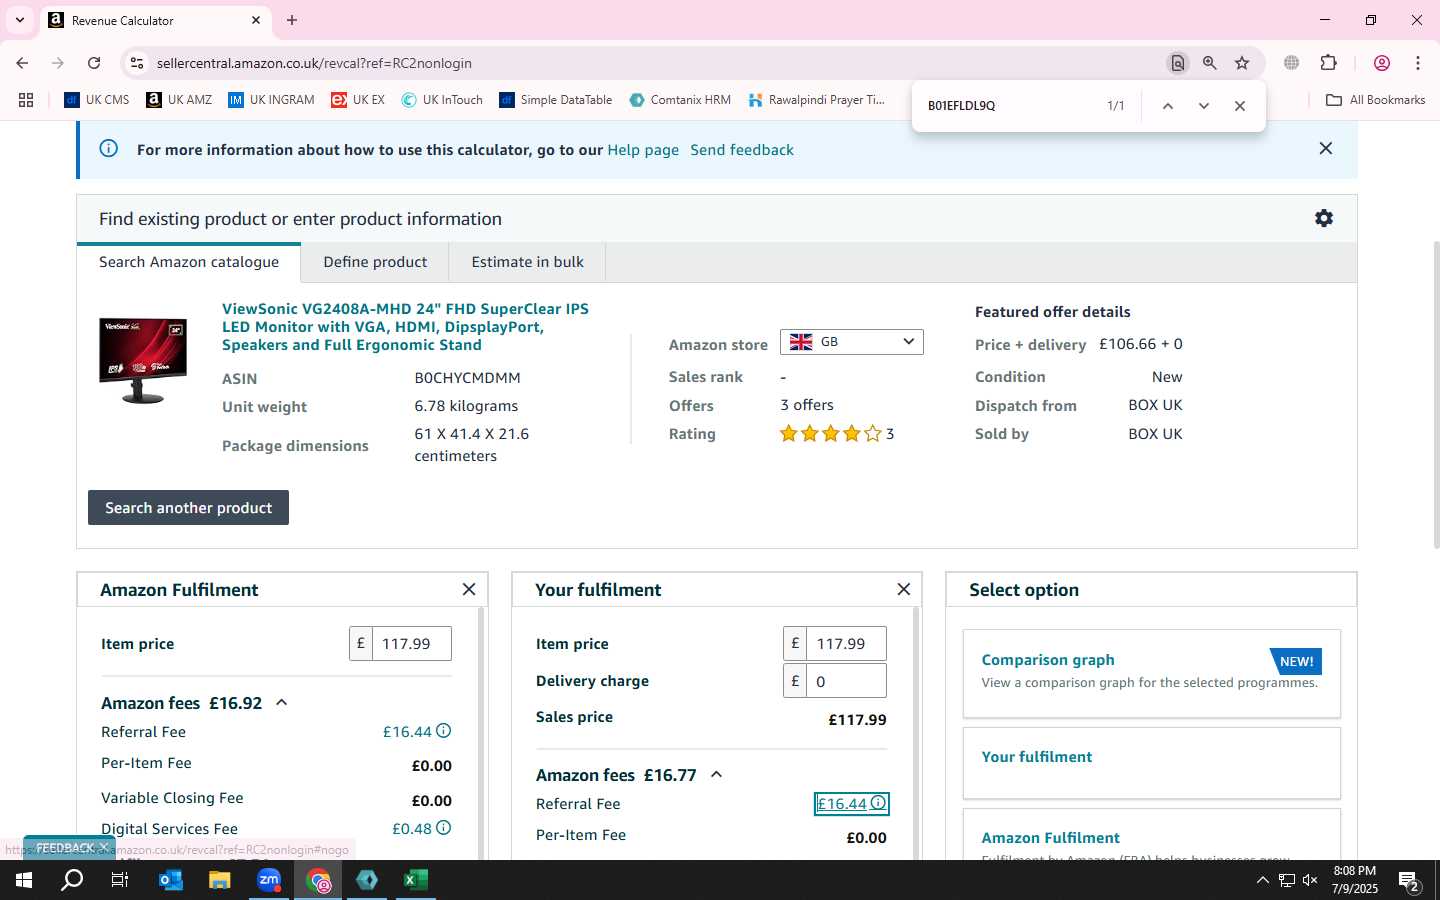Select the Search Amazon catalogue tab
This screenshot has width=1440, height=900.
click(189, 262)
